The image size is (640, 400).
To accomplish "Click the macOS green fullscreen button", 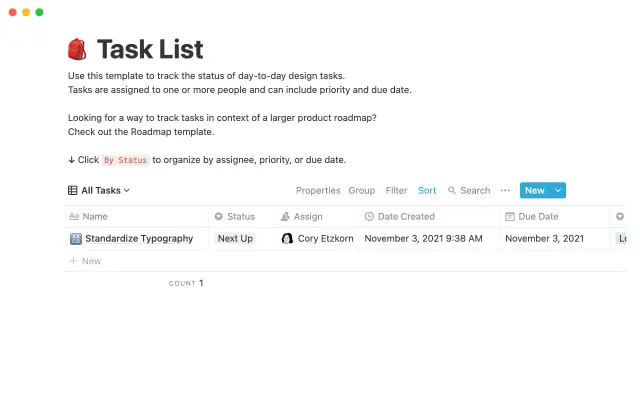I will [39, 12].
